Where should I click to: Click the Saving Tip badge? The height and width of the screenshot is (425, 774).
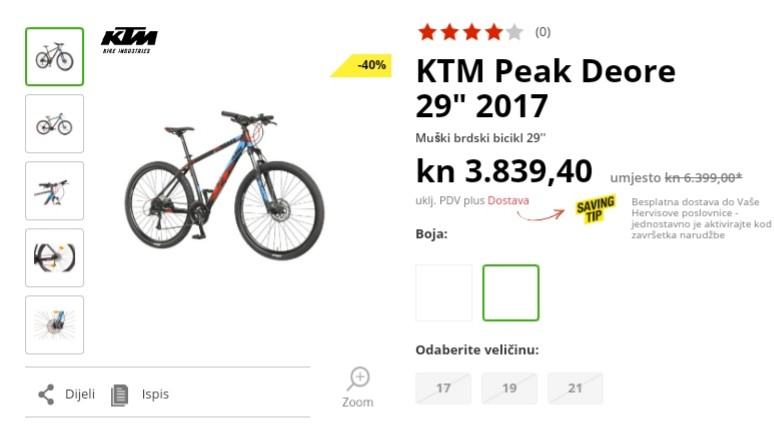(x=595, y=209)
